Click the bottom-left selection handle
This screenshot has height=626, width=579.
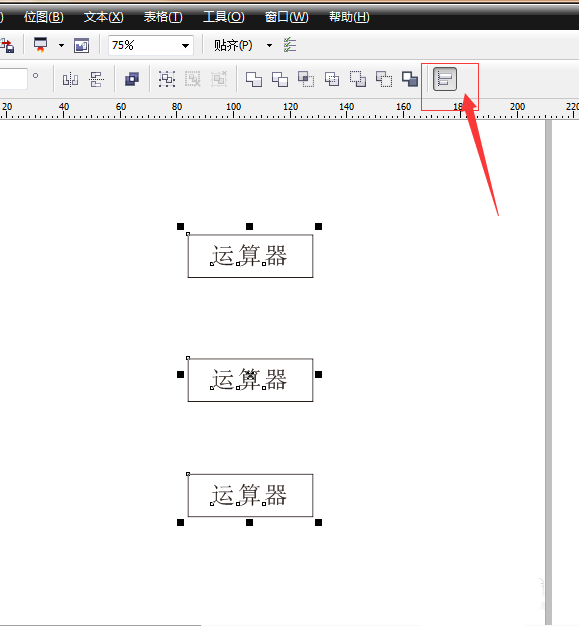pos(180,522)
